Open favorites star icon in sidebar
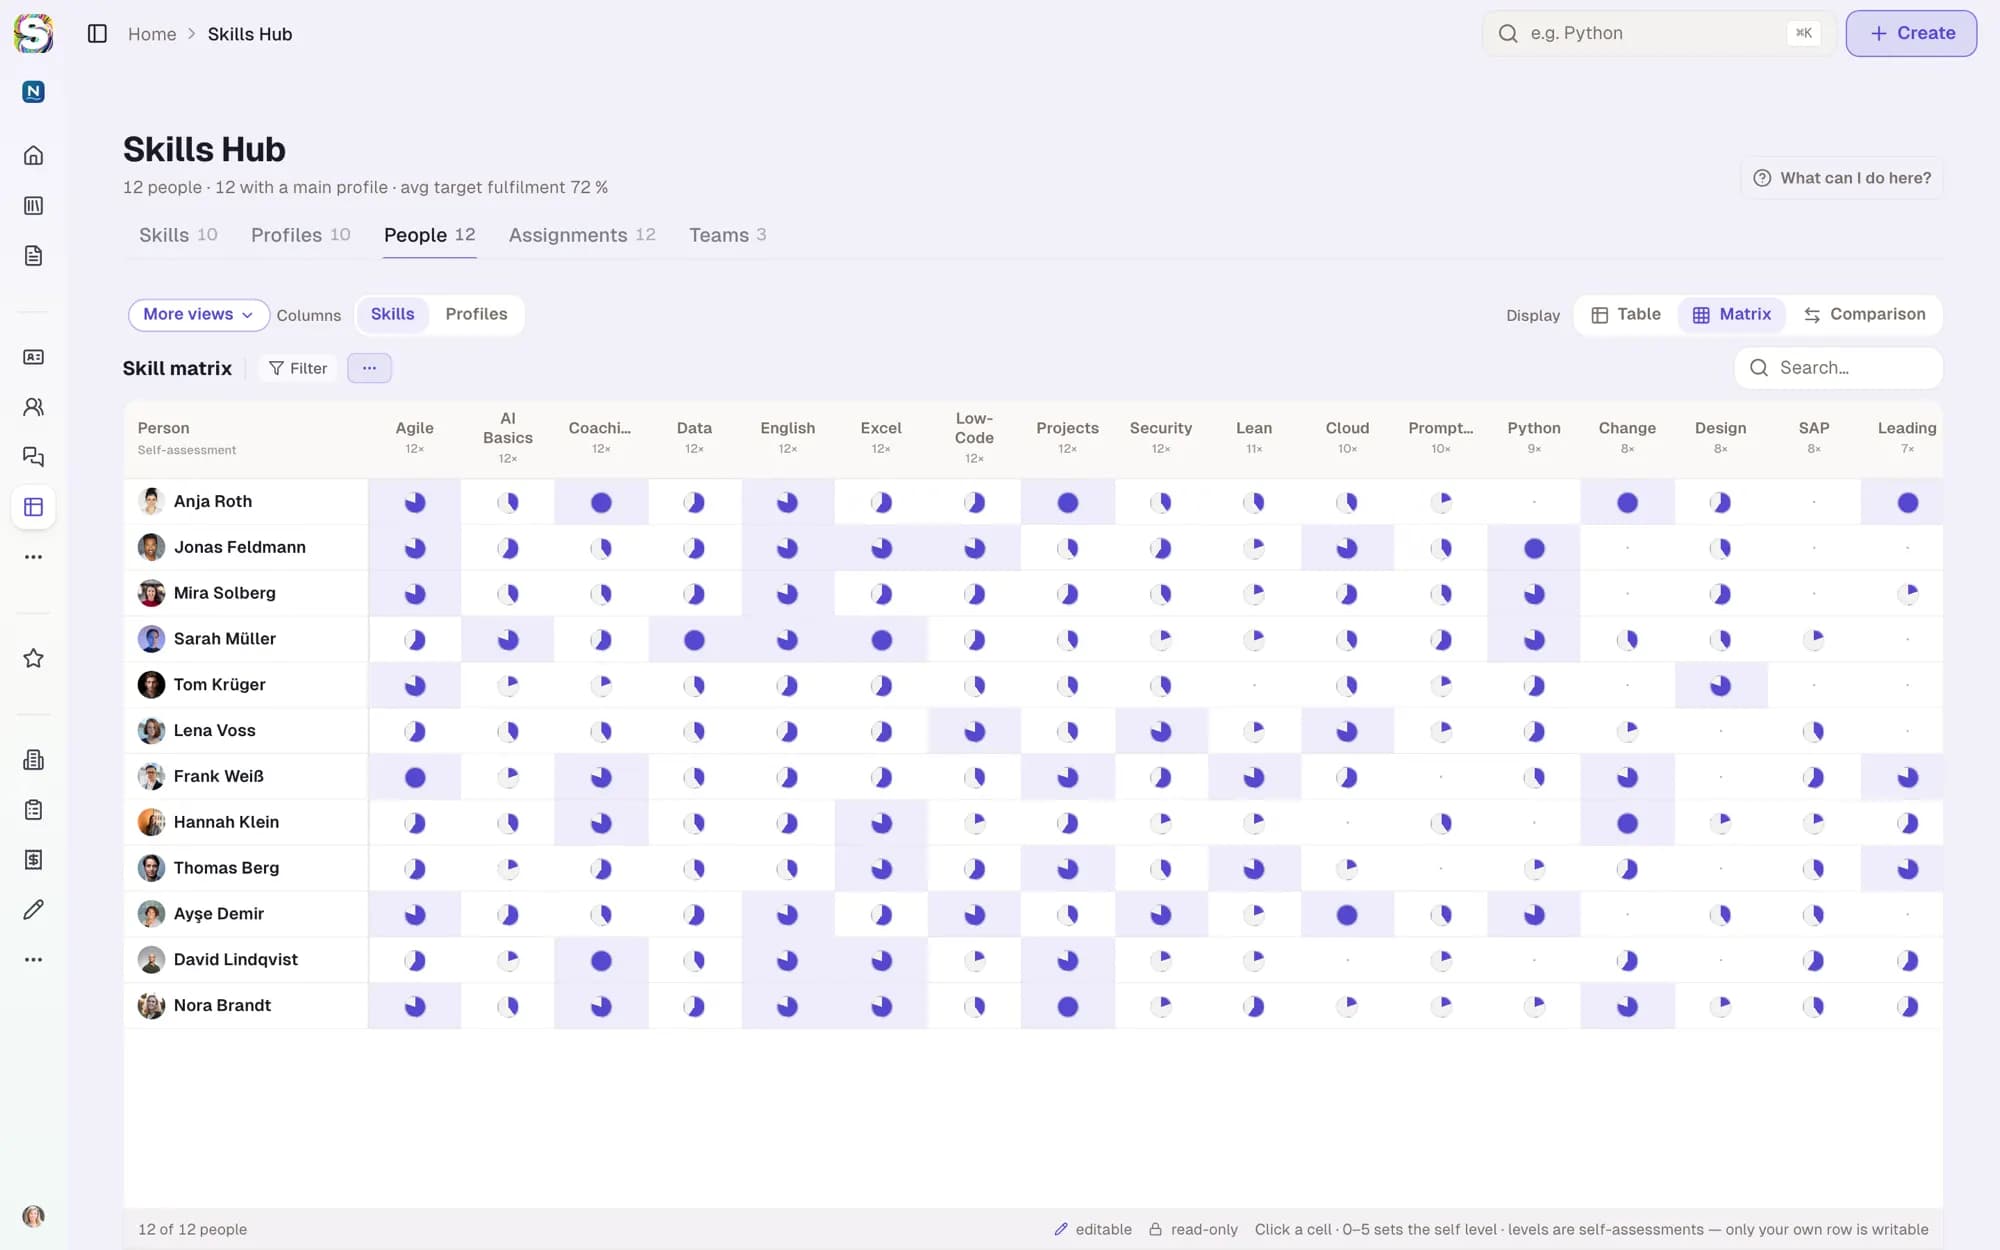 [33, 658]
